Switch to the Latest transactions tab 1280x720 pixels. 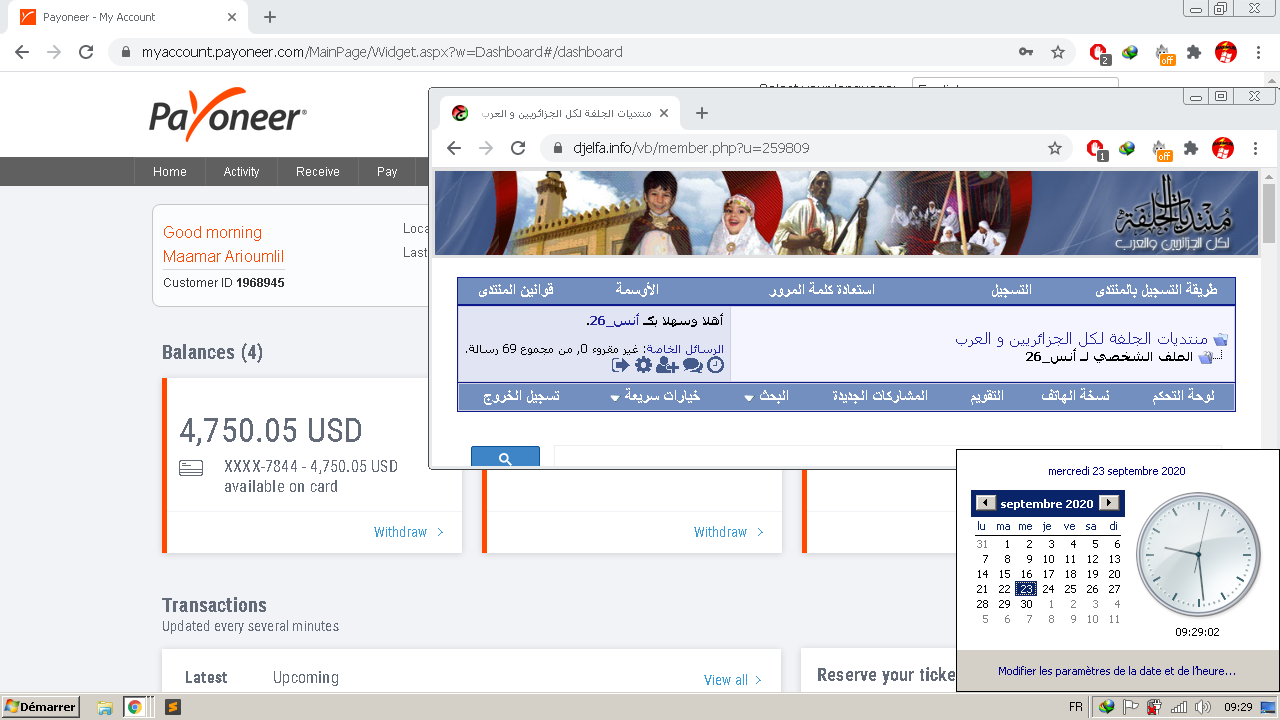coord(206,678)
